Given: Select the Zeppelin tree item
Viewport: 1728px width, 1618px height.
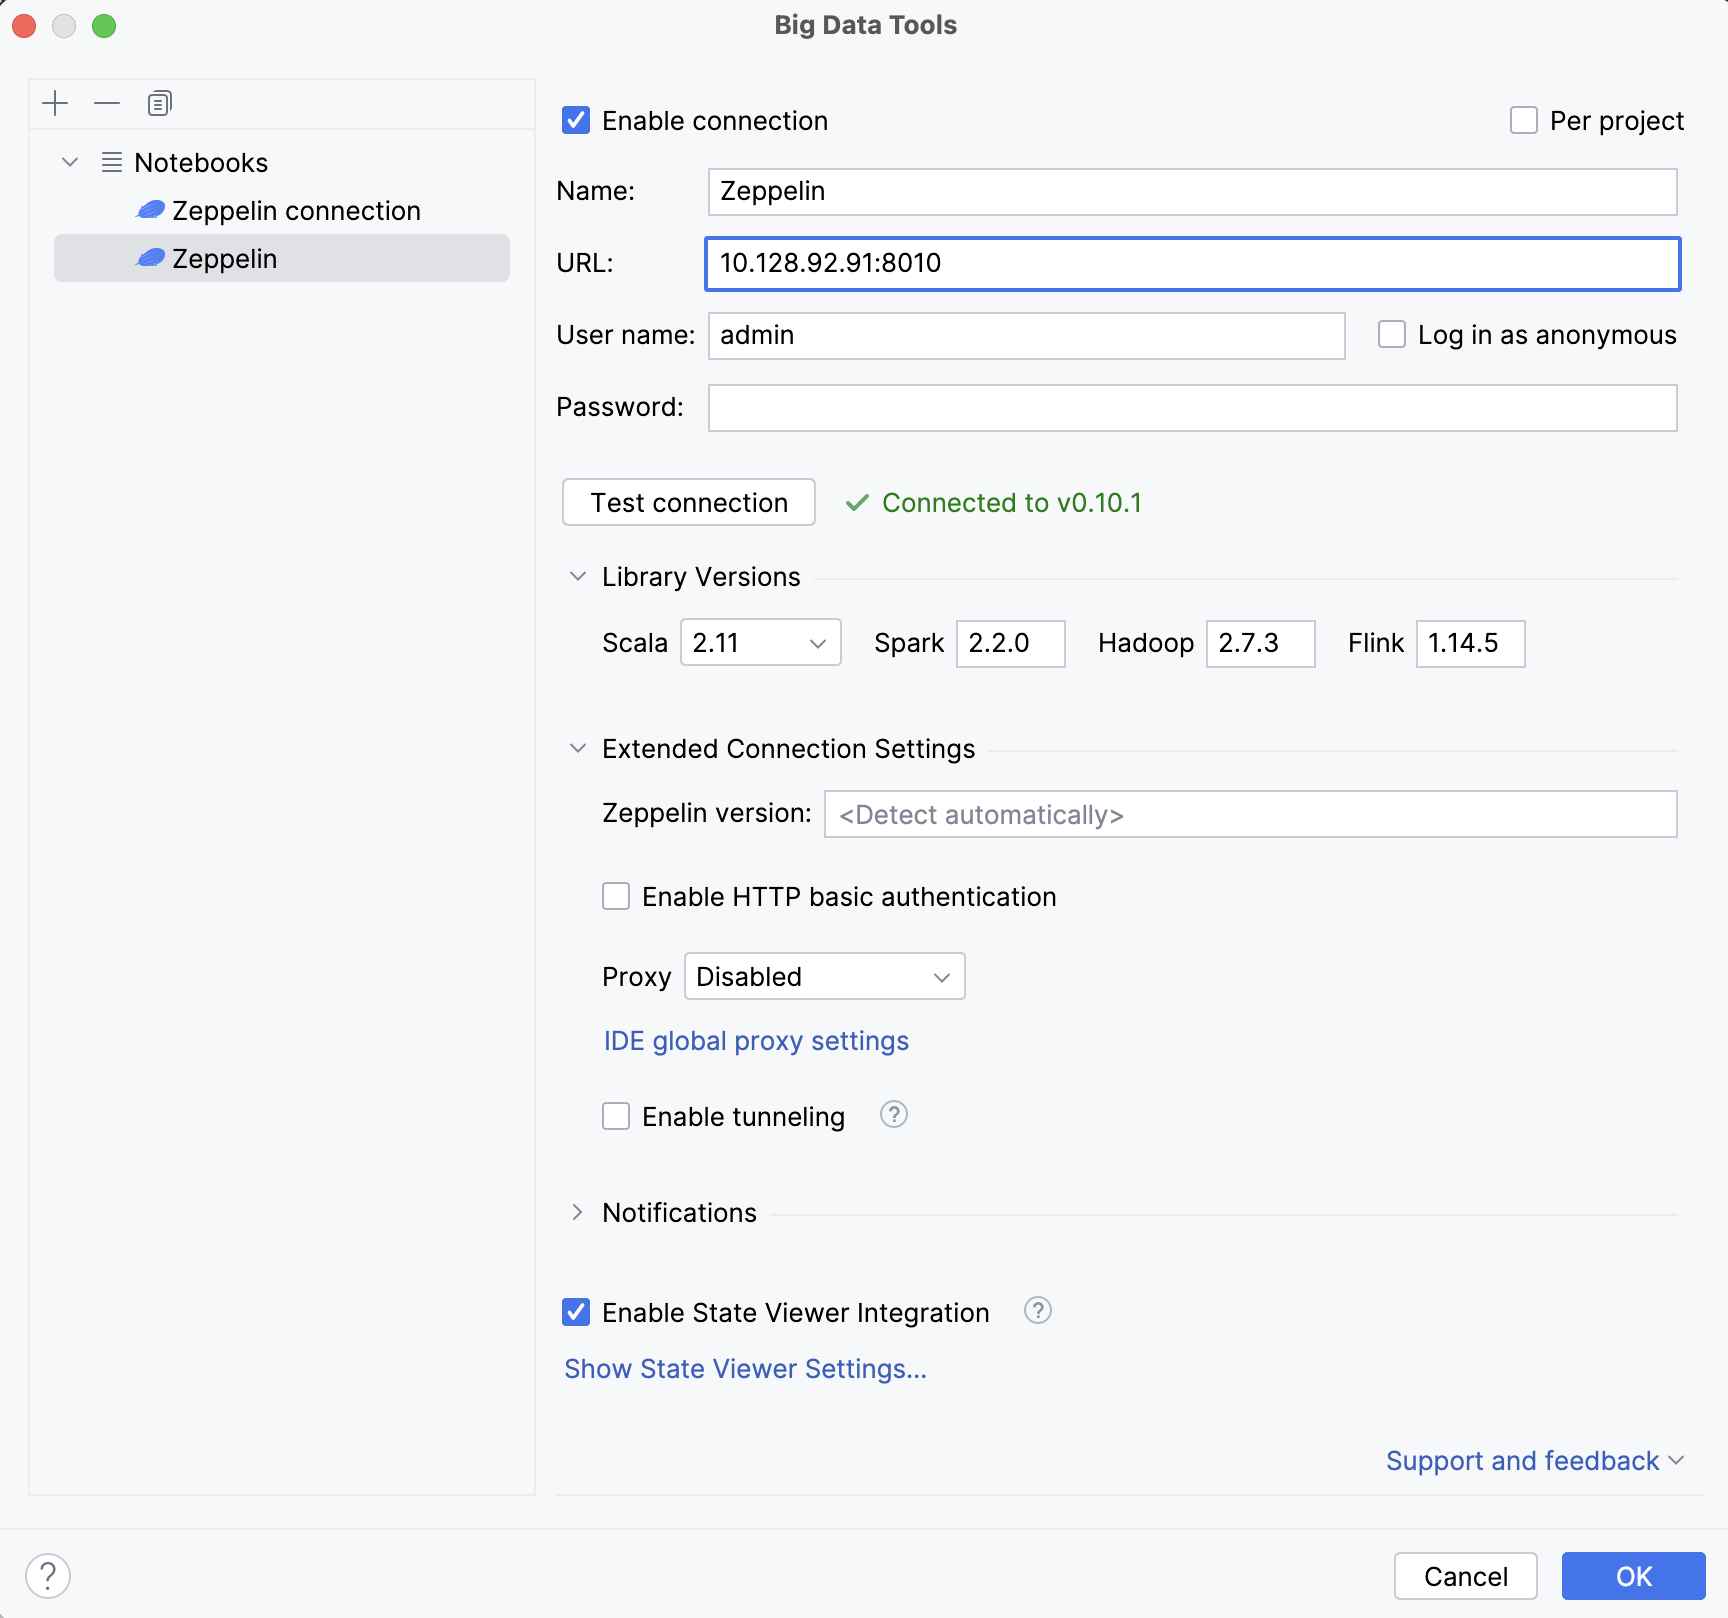Looking at the screenshot, I should 282,259.
